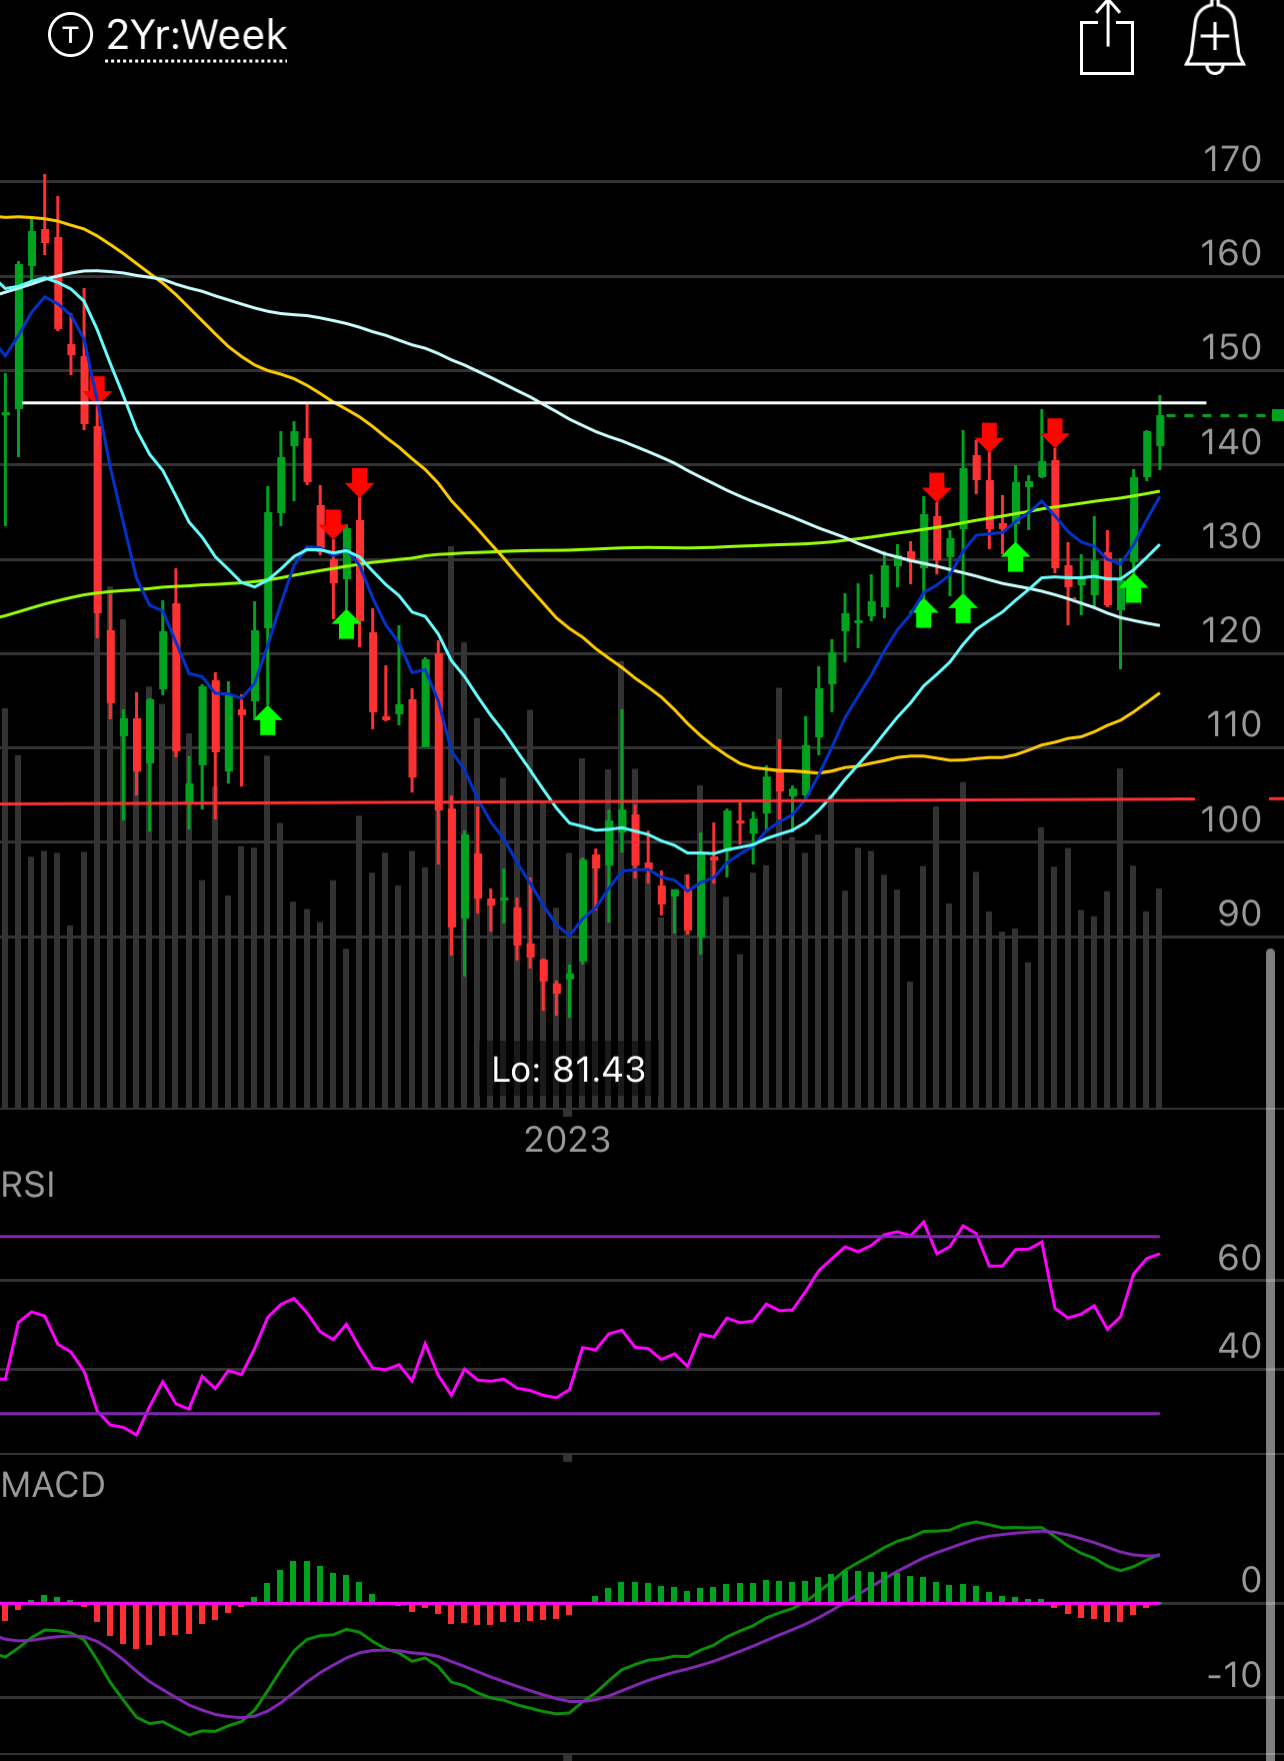Tap the 100 price axis label

click(x=1231, y=819)
